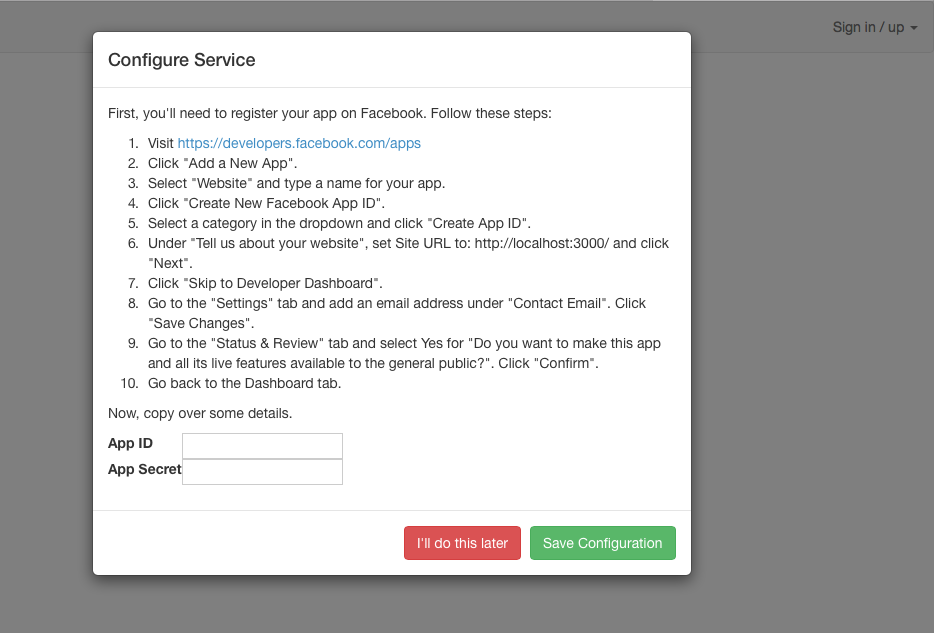Open the developers.facebook.com/apps link
The width and height of the screenshot is (934, 633).
coord(299,143)
